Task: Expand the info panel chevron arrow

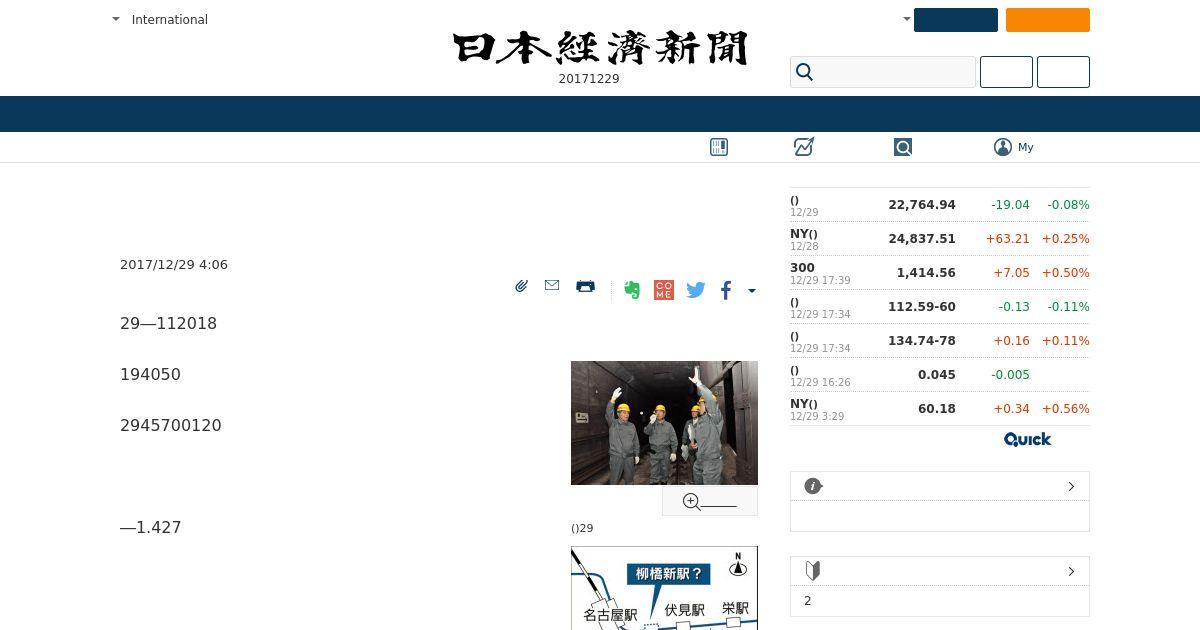Action: (1071, 486)
